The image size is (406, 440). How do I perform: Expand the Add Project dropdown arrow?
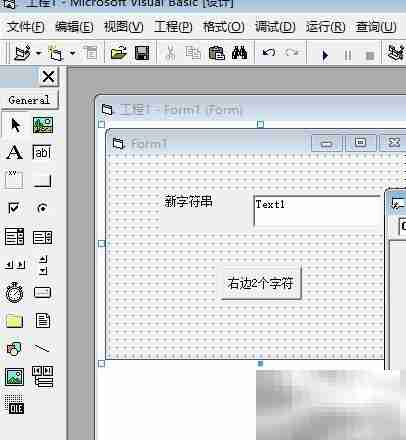39,53
